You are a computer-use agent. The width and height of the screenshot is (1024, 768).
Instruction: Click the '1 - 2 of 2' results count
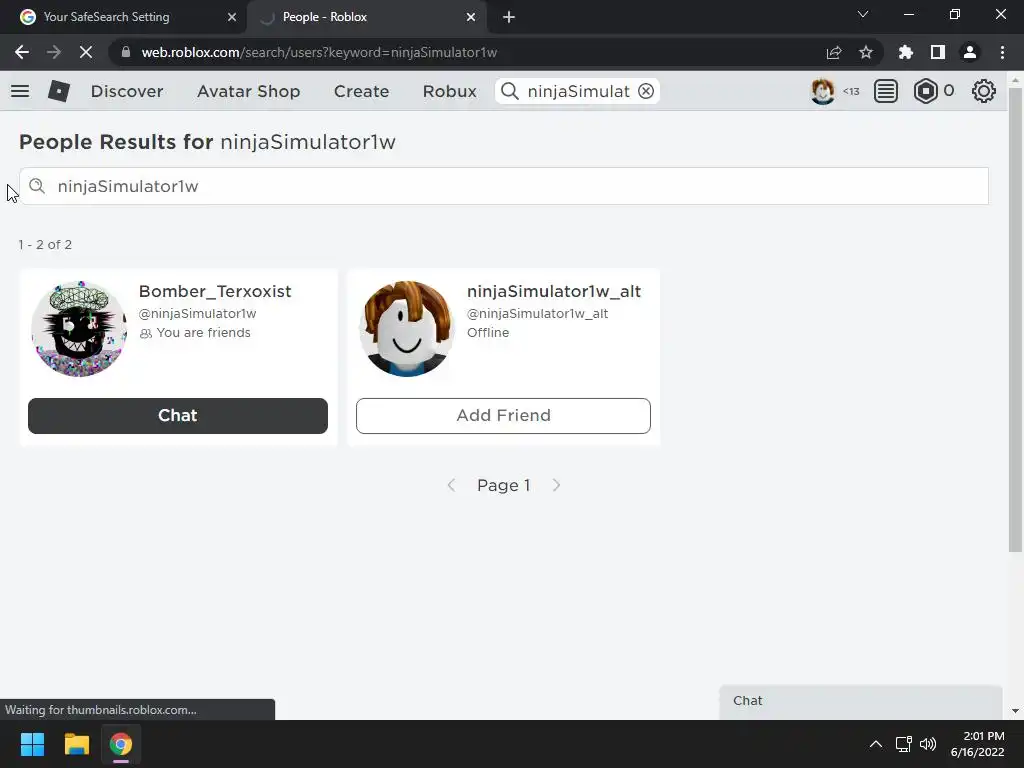[45, 244]
